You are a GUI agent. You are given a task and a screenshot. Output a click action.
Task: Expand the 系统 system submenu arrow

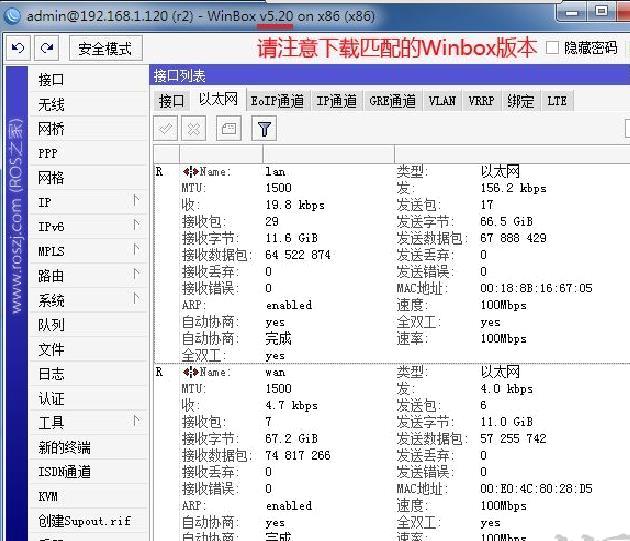136,298
